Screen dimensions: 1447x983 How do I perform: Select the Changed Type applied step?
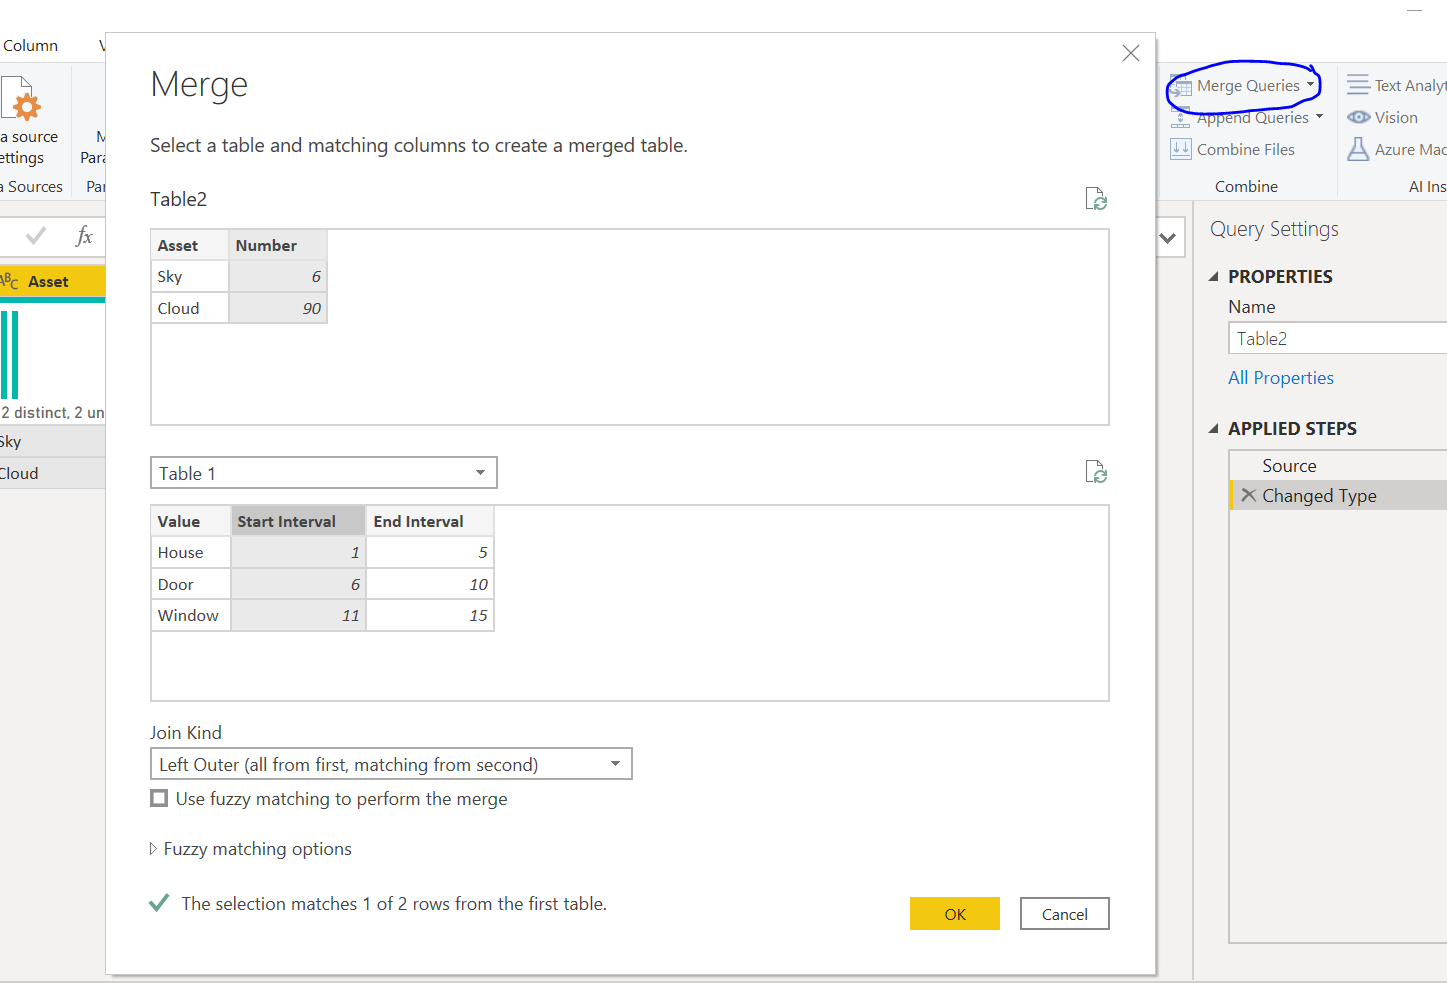[1339, 496]
